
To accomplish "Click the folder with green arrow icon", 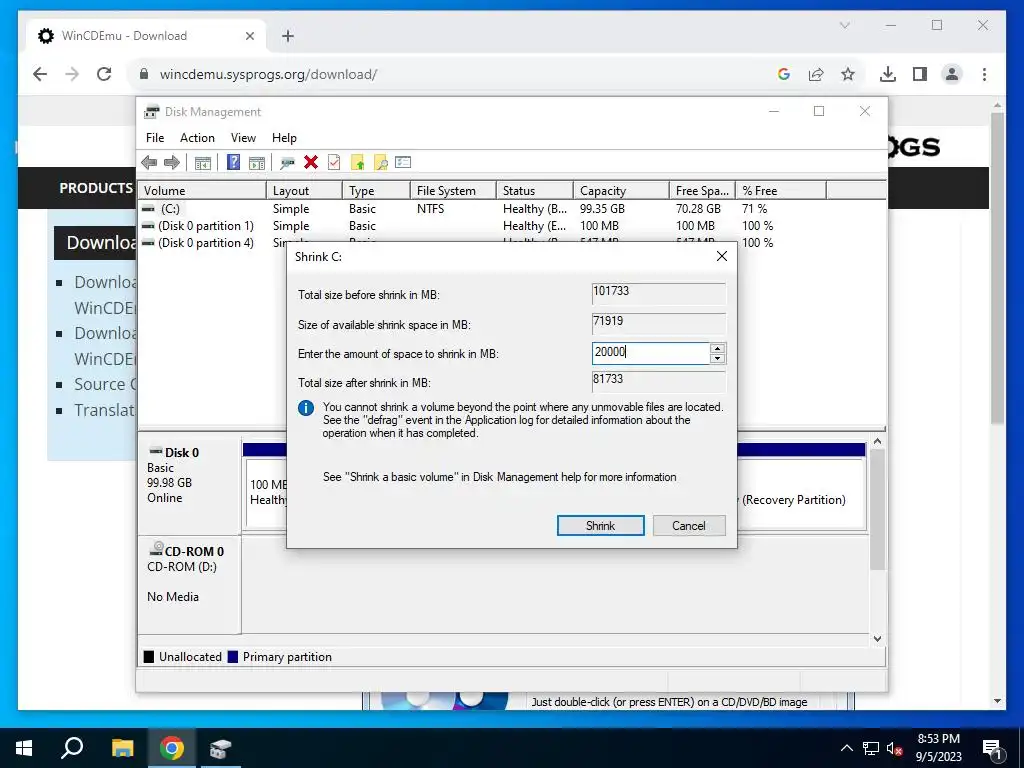I will pyautogui.click(x=357, y=163).
